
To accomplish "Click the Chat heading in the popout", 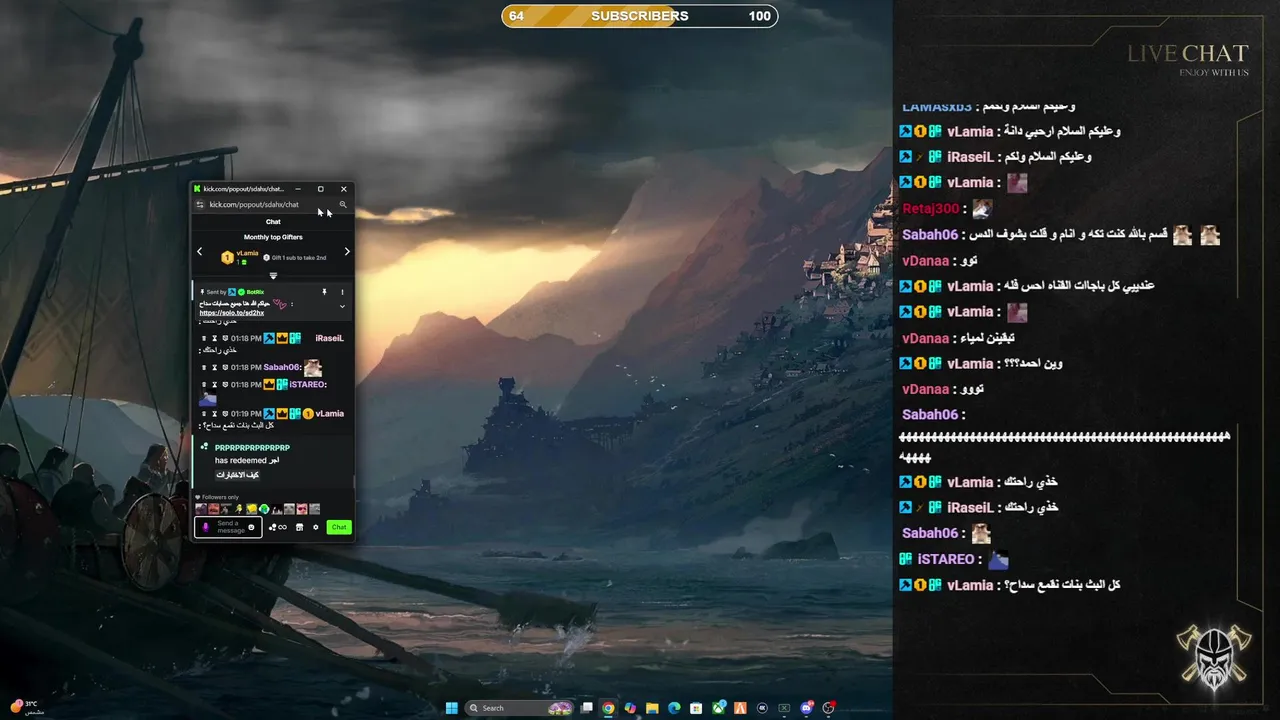I will tap(273, 222).
